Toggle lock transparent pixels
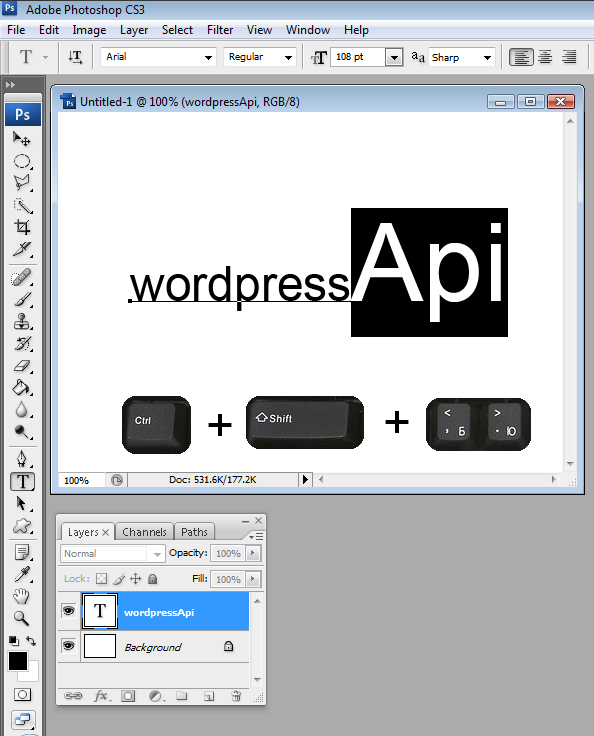This screenshot has width=594, height=736. (x=101, y=579)
